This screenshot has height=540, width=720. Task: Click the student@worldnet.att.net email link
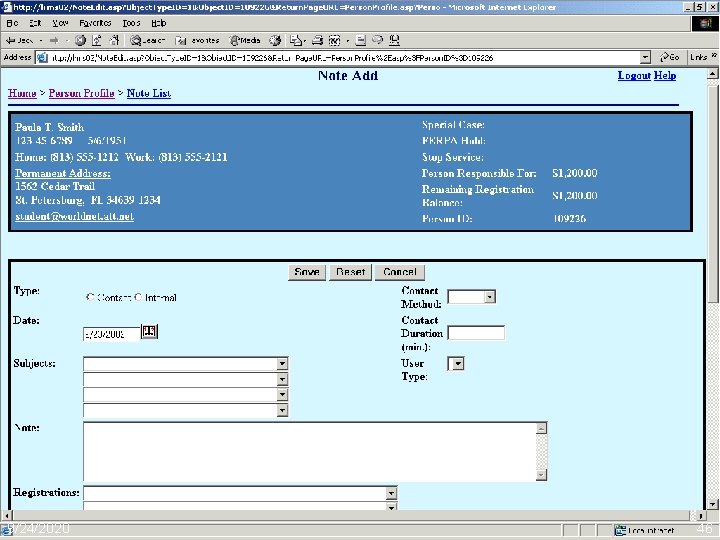(74, 216)
